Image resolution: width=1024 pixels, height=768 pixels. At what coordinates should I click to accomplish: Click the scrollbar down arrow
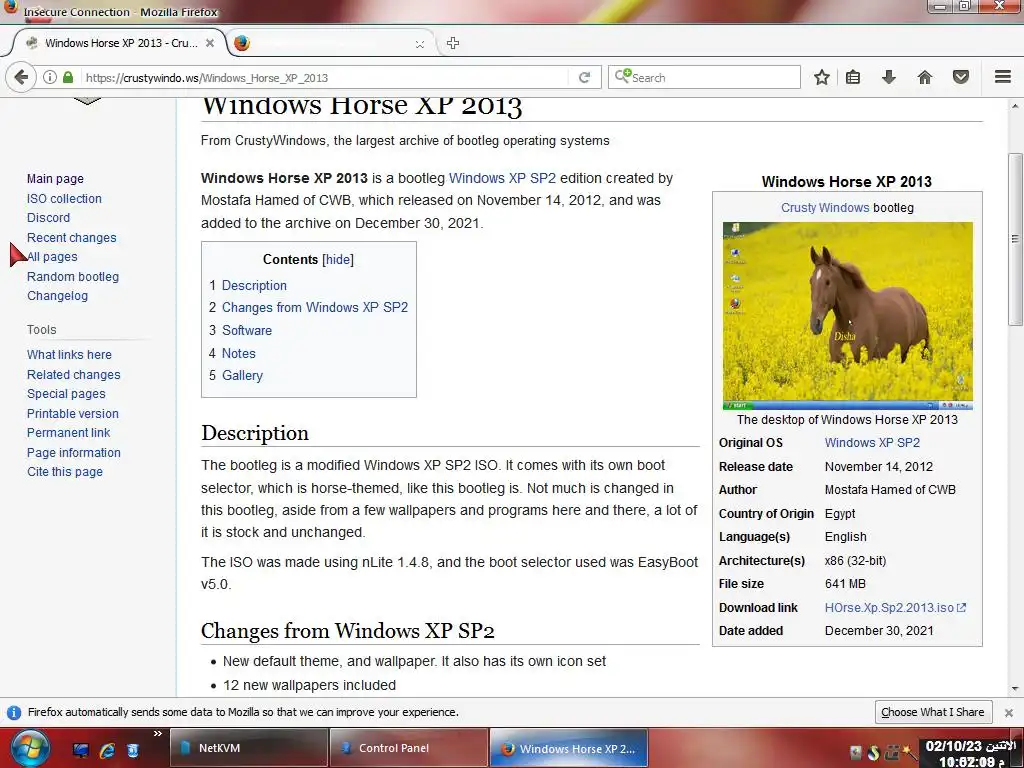click(x=1015, y=688)
